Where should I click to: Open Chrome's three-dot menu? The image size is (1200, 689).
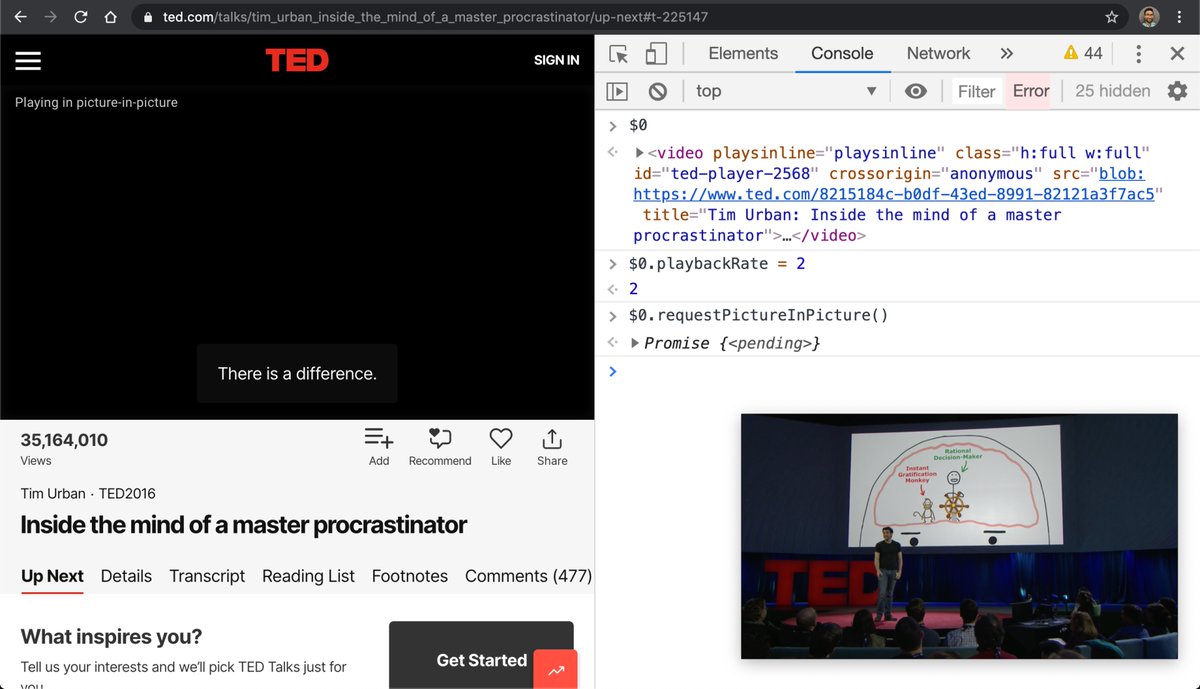click(x=1180, y=17)
